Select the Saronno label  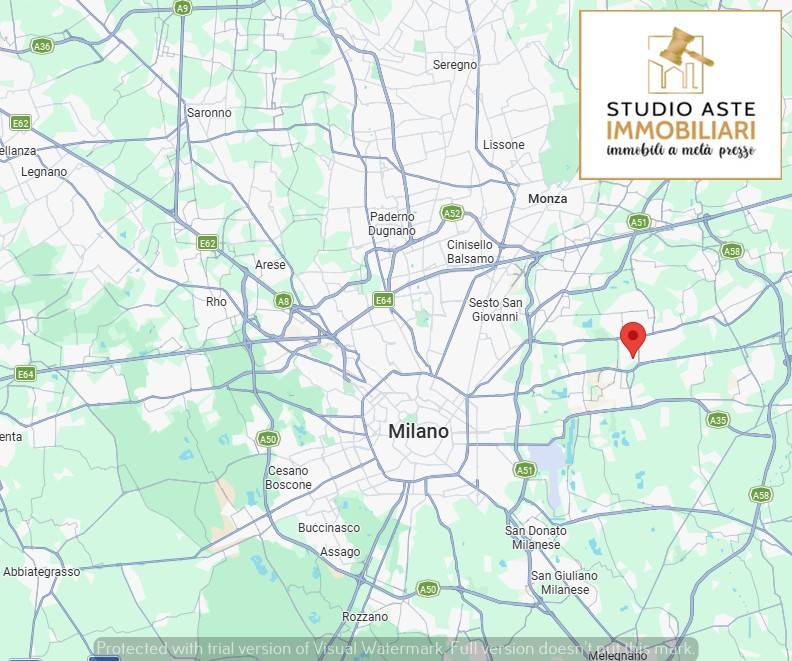pos(209,113)
